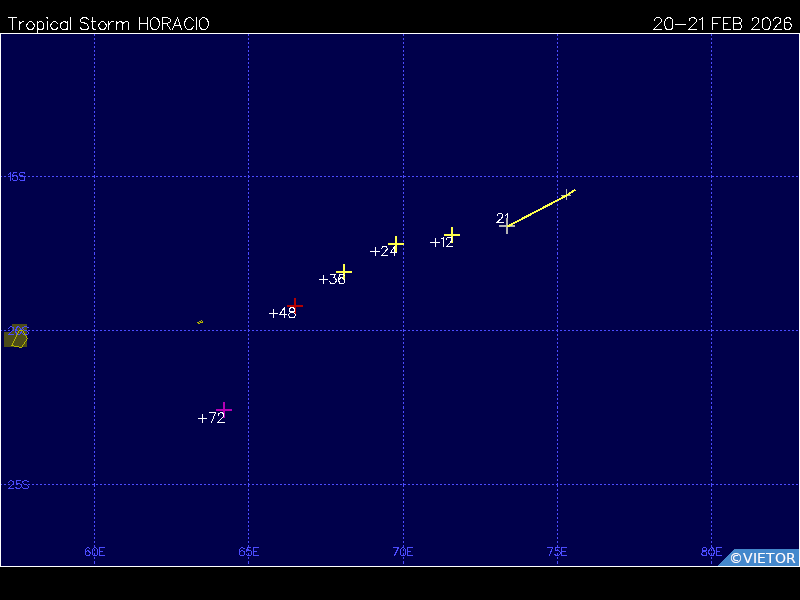Click the 75E longitude label
The image size is (800, 600).
tap(557, 552)
